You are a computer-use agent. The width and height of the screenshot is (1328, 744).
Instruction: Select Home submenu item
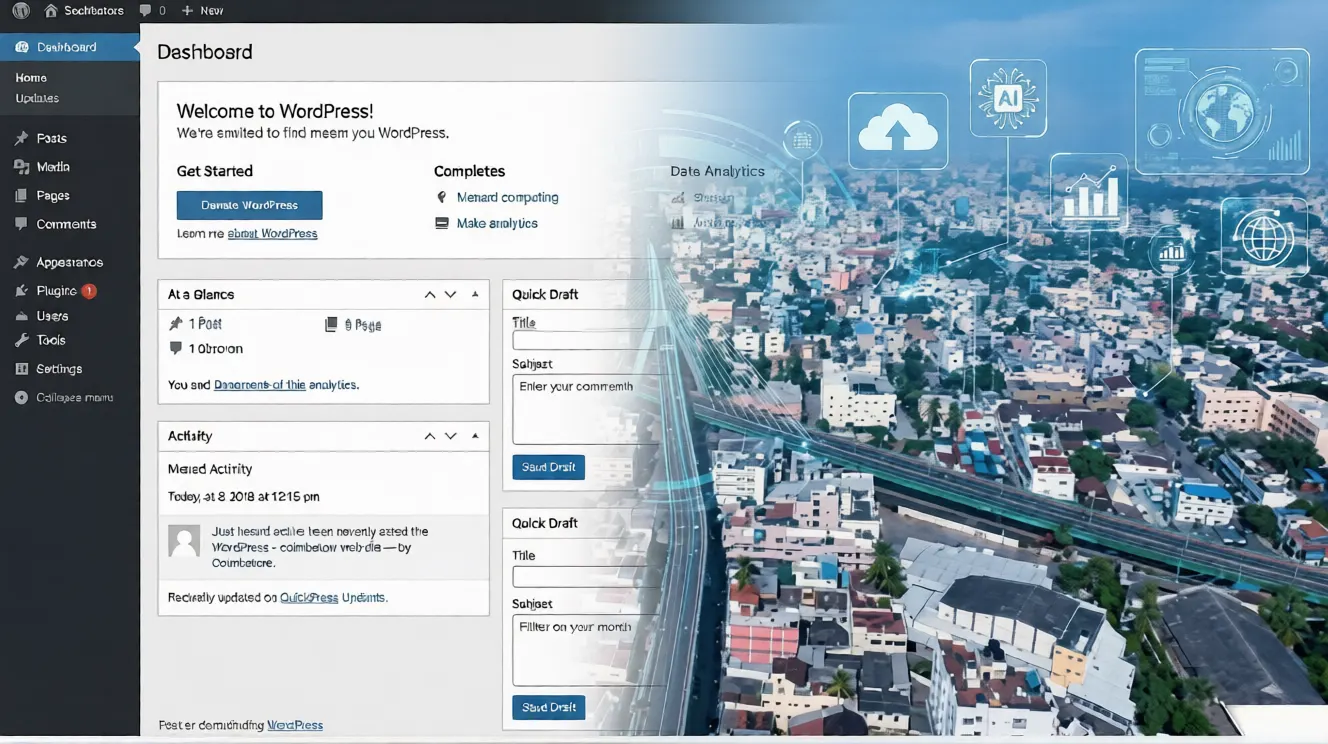31,78
